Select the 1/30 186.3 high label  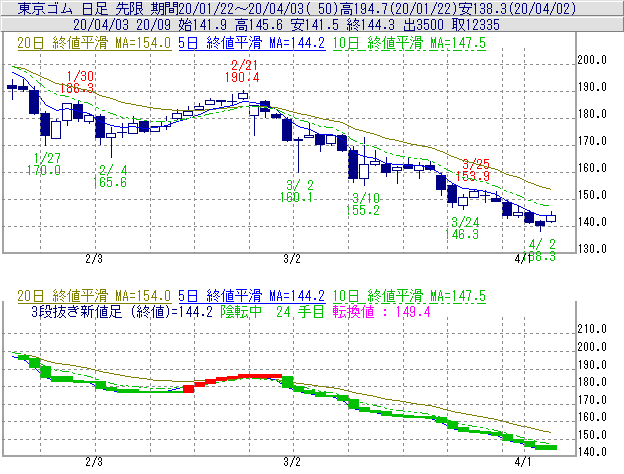77,82
